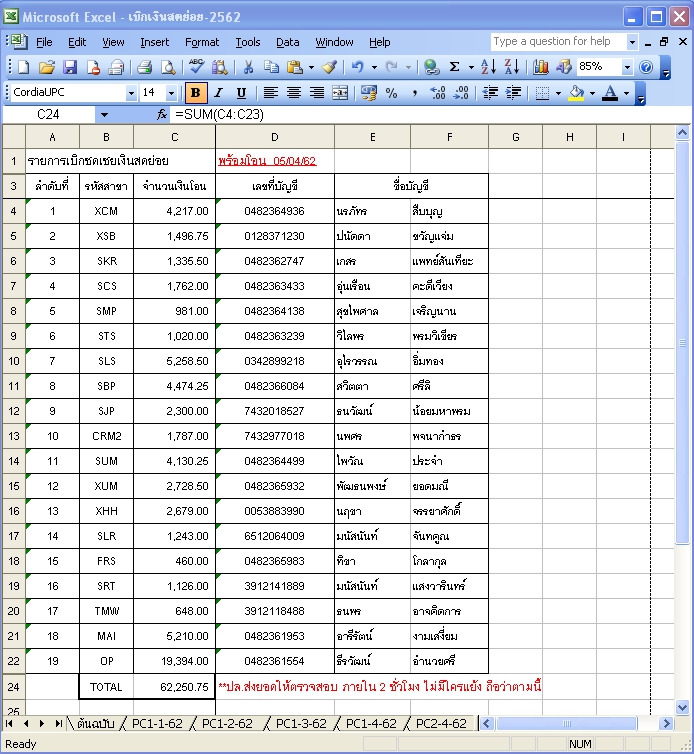This screenshot has height=754, width=694.
Task: Switch to the PC2-4-62 sheet tab
Action: (x=441, y=723)
